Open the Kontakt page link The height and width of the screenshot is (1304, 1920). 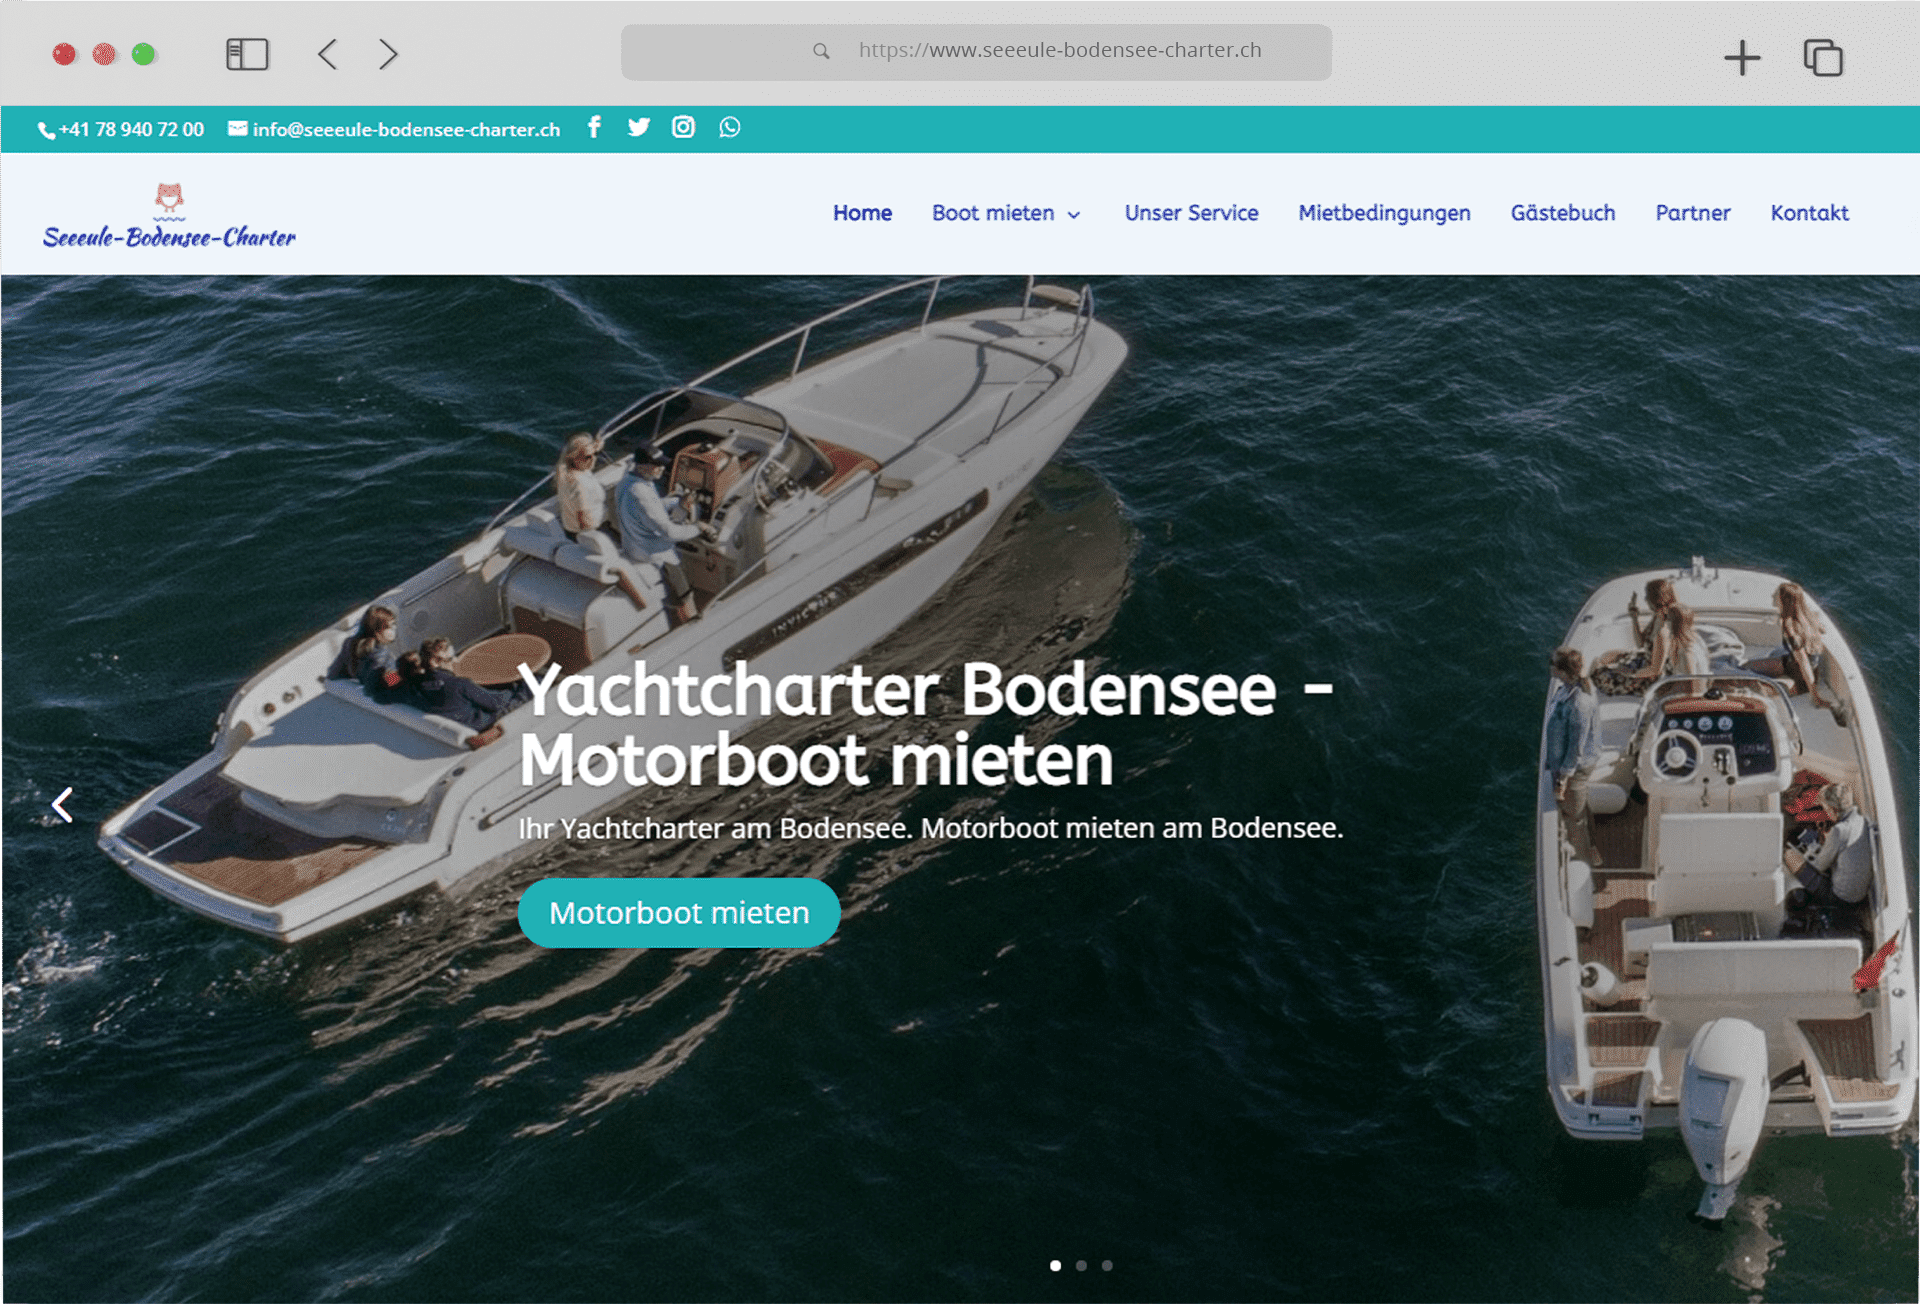point(1809,213)
